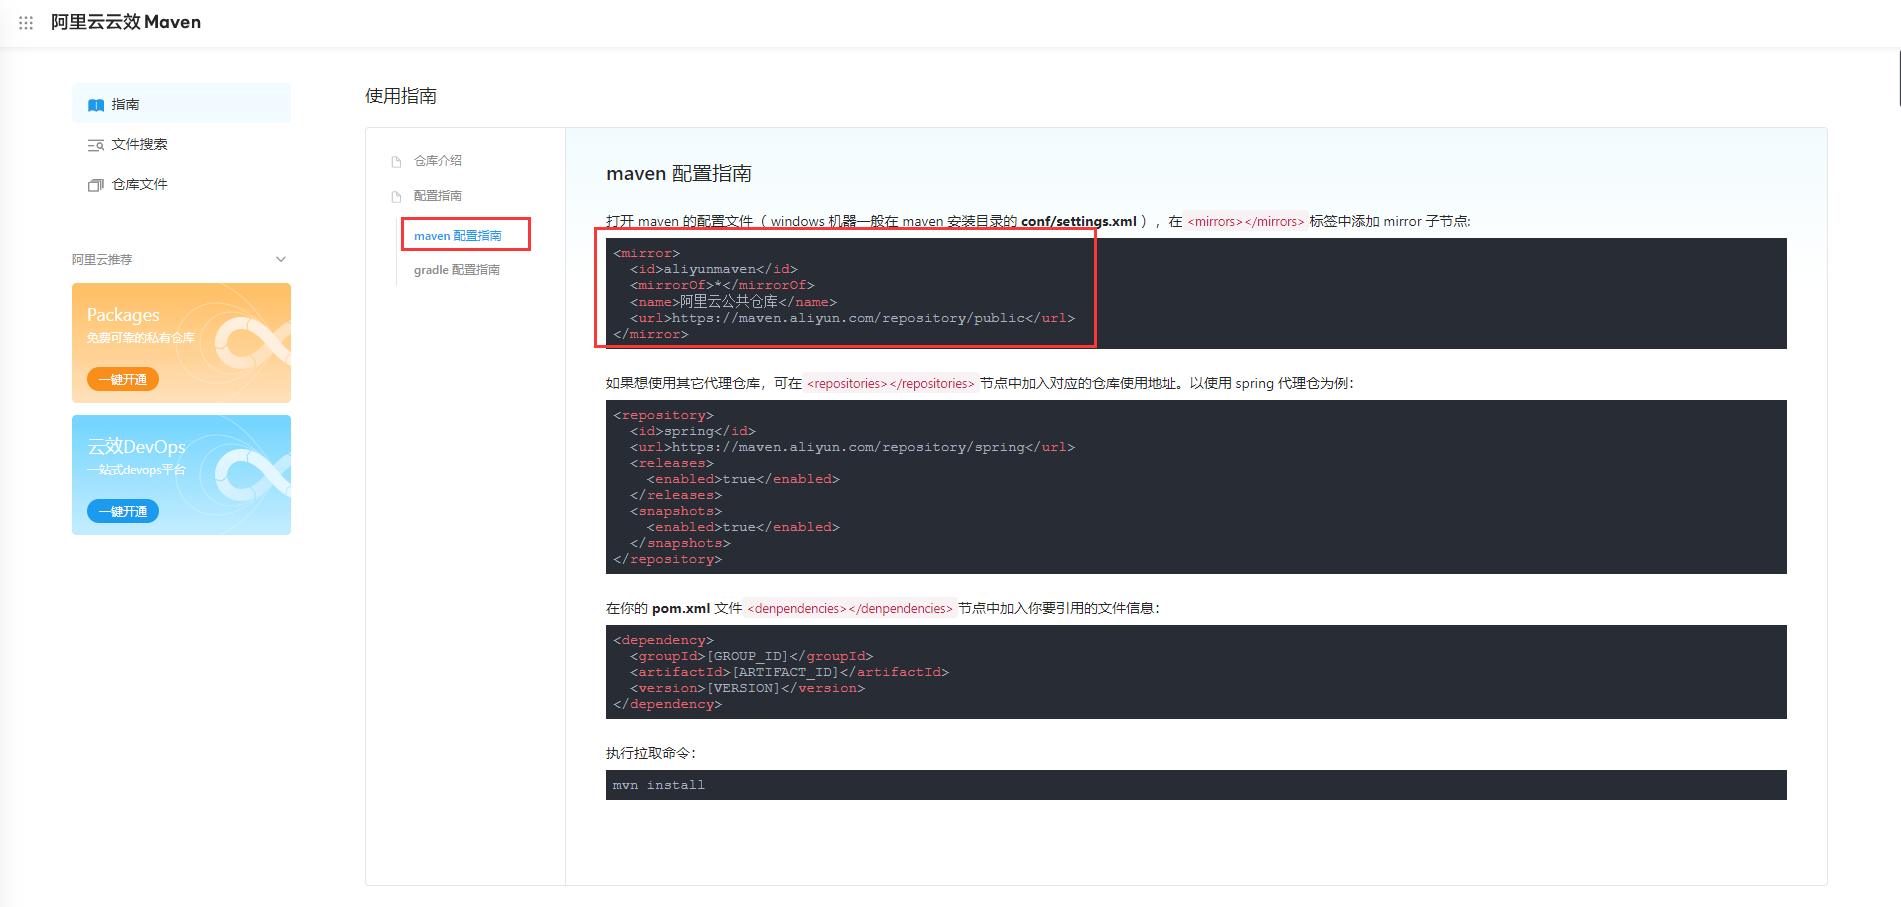
Task: Click 一键开通 on the Packages card
Action: [123, 379]
